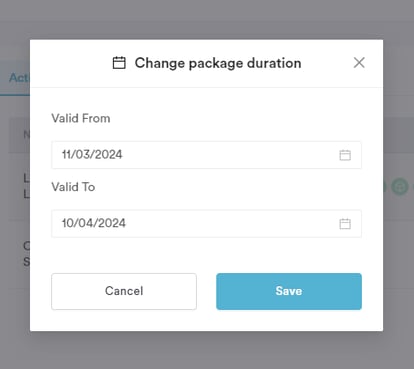Click the background table header behind the dialog
414x369 pixels.
(x=19, y=135)
